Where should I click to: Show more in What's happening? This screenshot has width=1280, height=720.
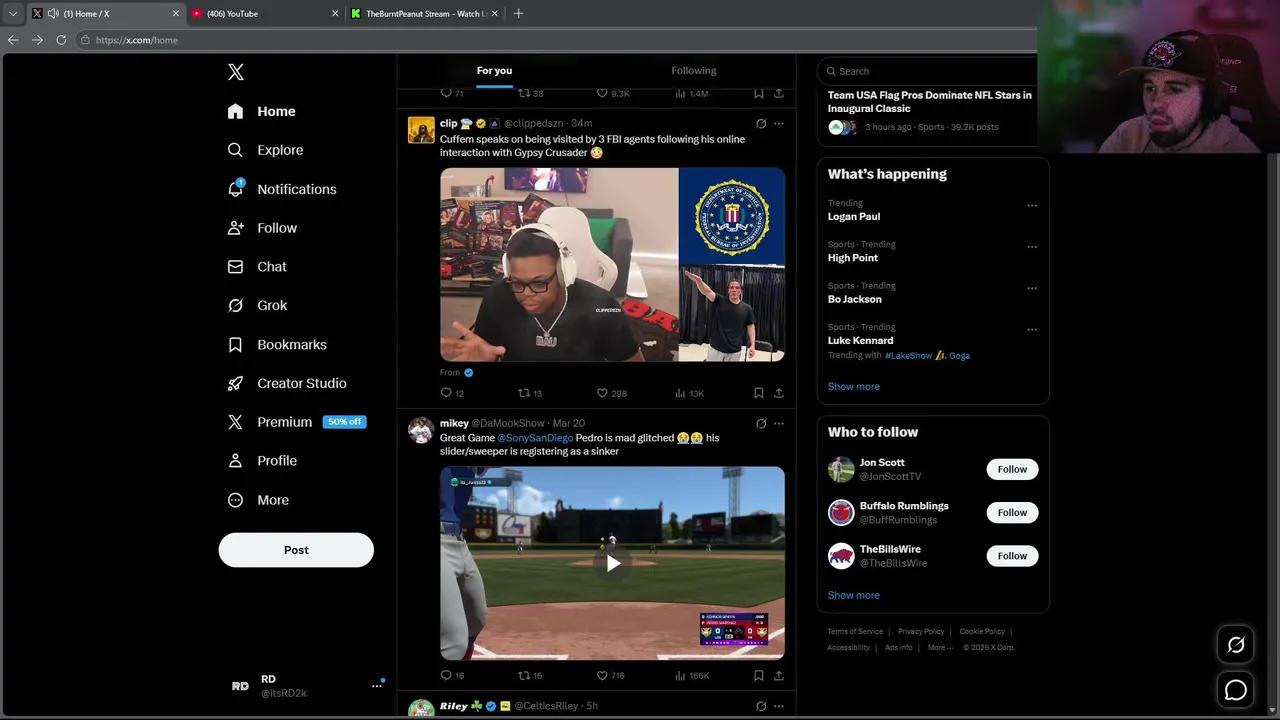pyautogui.click(x=854, y=386)
